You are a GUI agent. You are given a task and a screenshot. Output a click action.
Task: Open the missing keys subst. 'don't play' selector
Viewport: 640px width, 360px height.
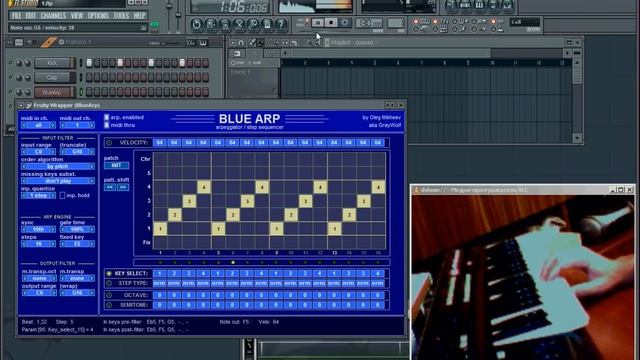click(58, 181)
